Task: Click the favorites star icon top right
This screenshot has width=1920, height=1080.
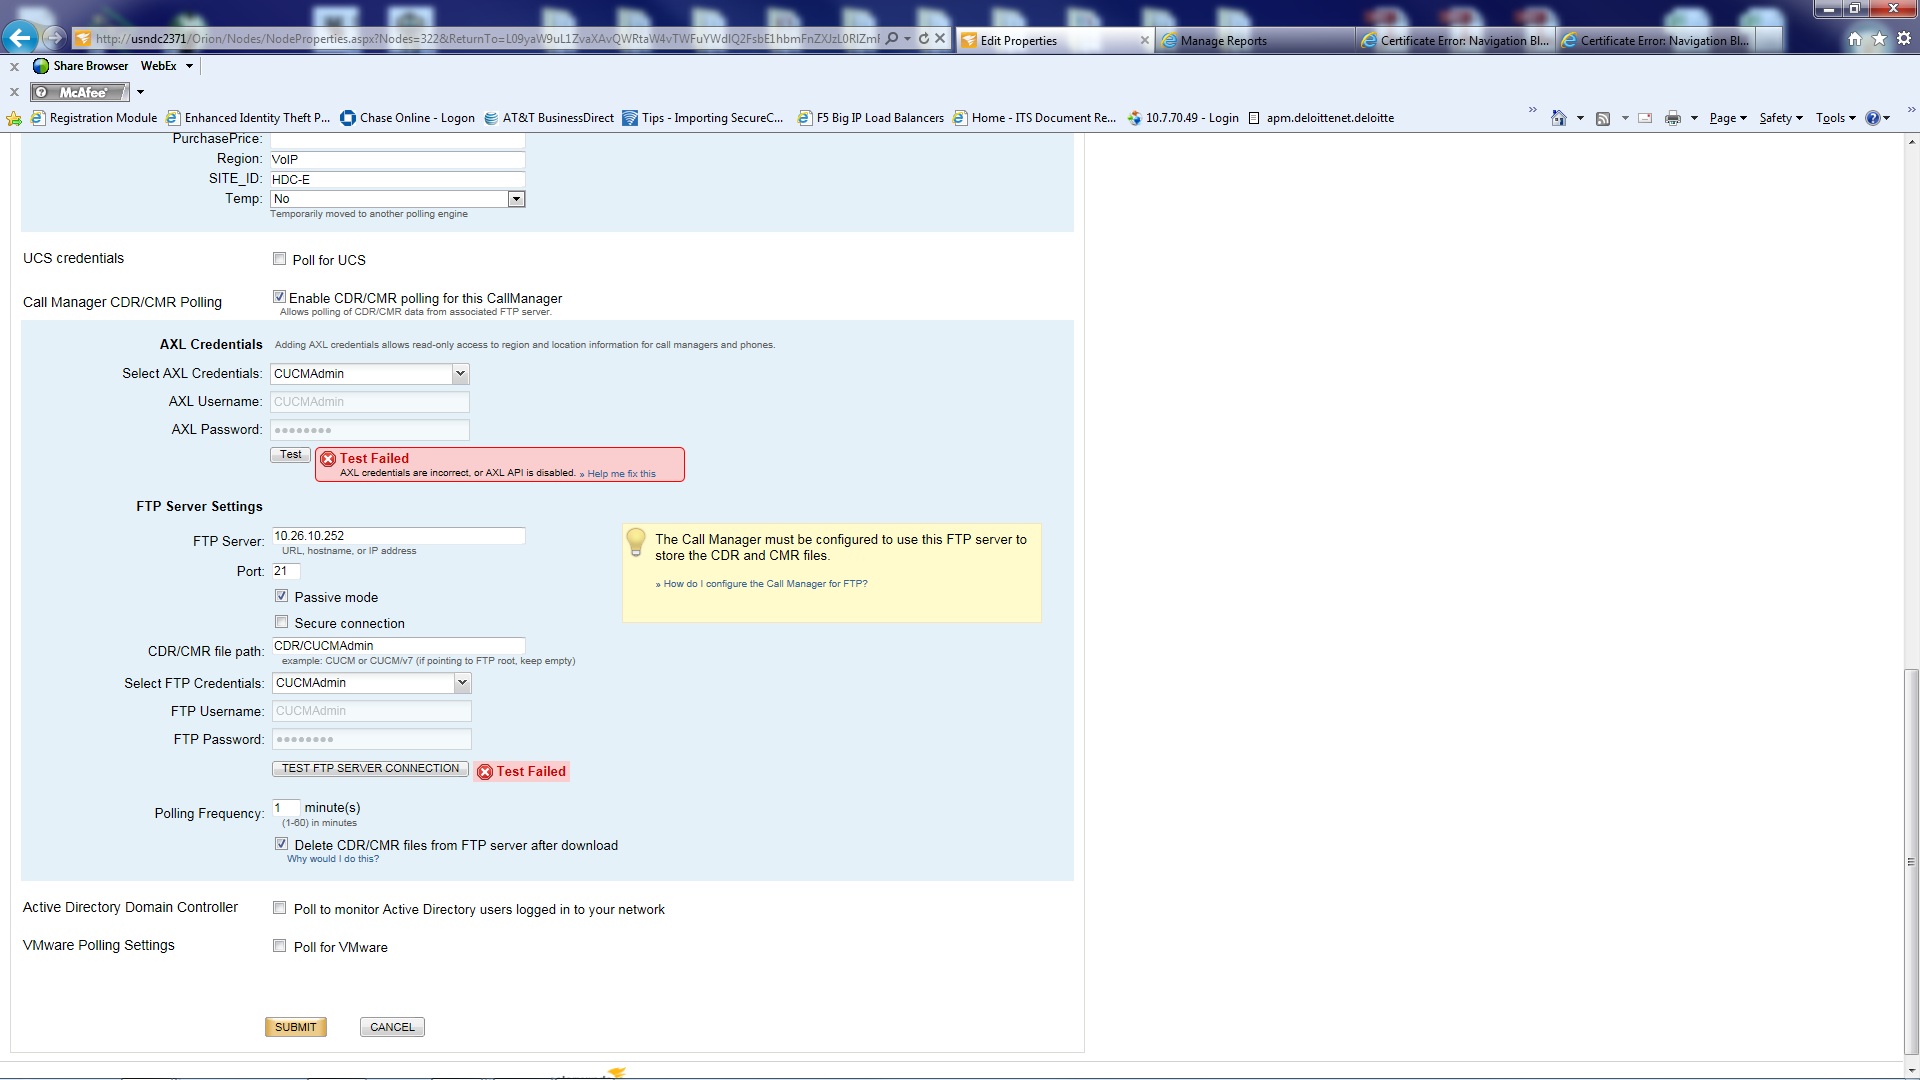Action: (x=1879, y=39)
